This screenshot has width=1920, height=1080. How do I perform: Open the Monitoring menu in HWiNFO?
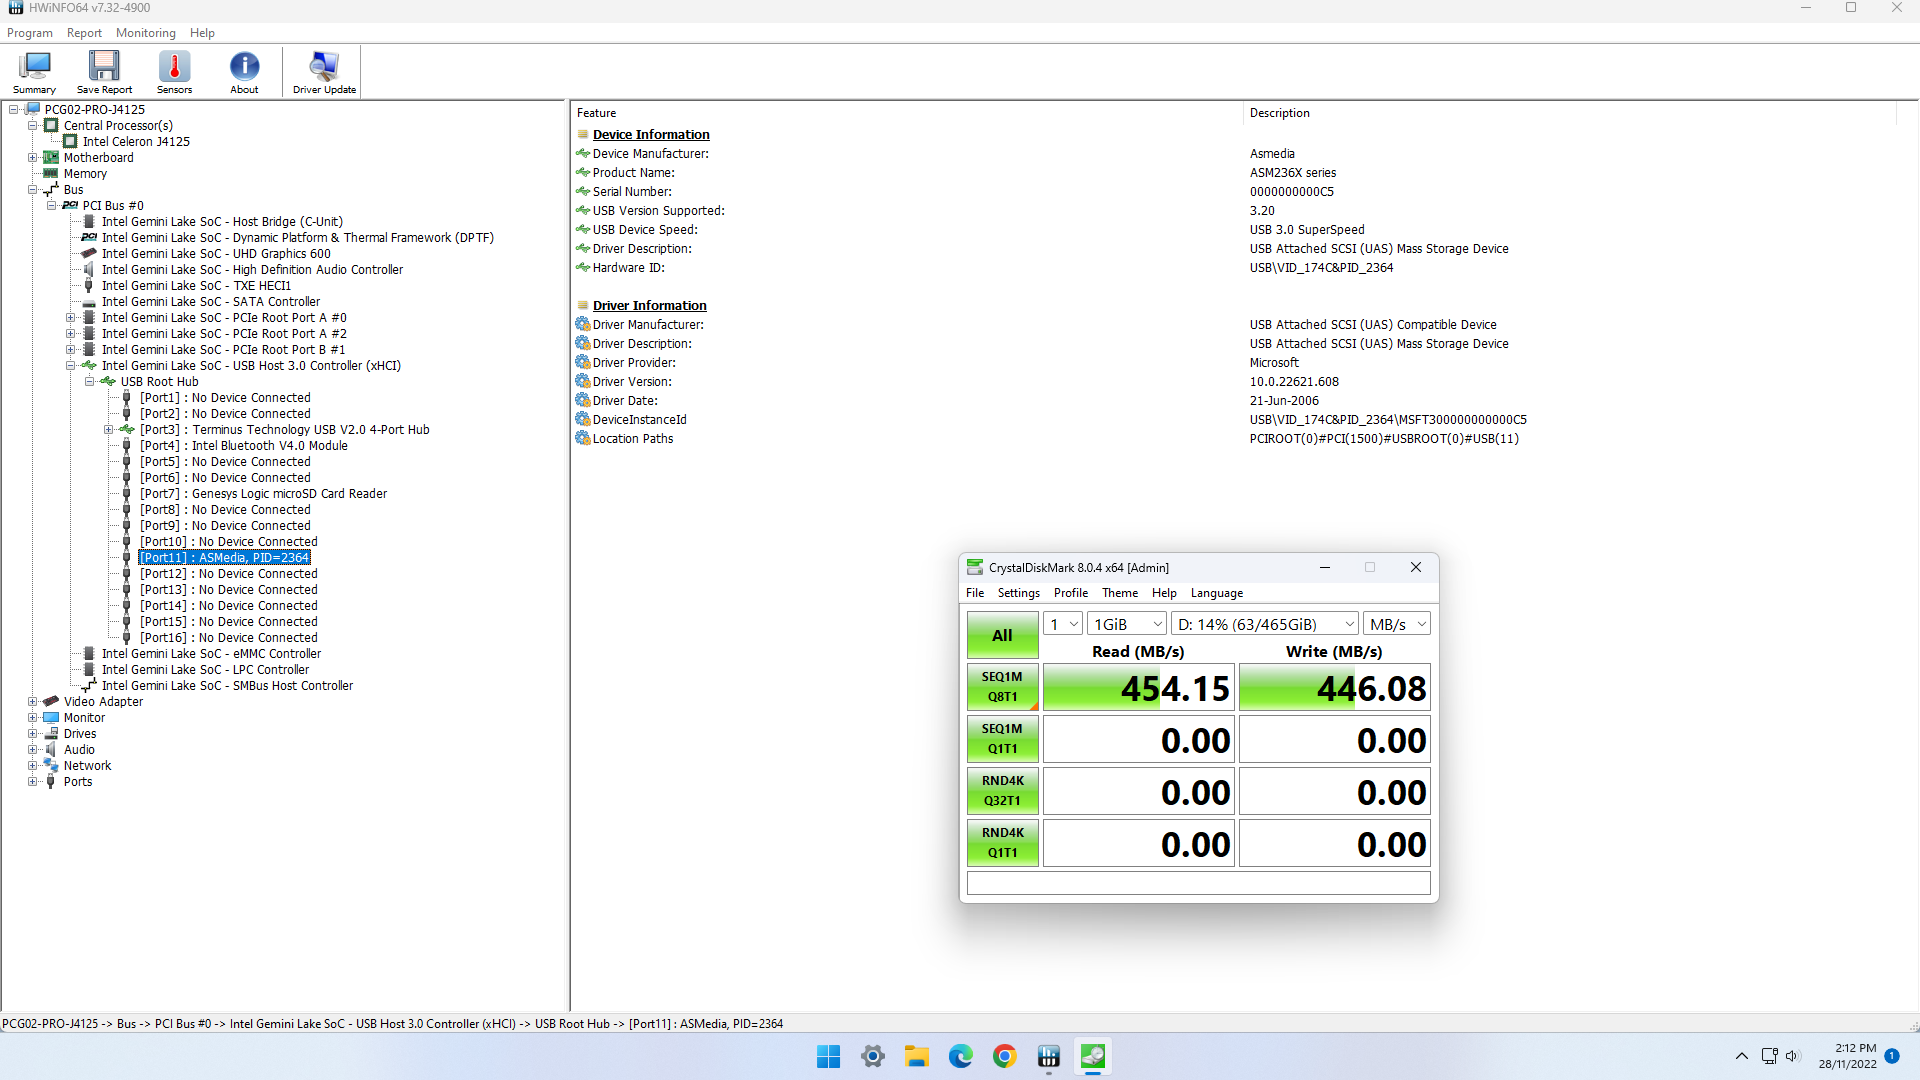[x=146, y=33]
